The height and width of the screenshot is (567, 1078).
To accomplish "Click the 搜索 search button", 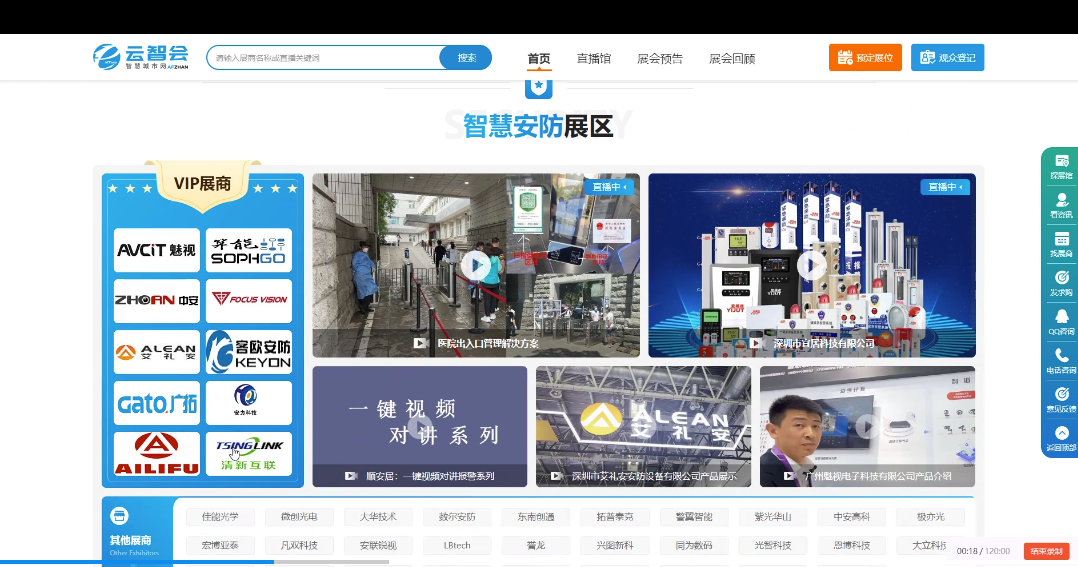I will click(466, 58).
